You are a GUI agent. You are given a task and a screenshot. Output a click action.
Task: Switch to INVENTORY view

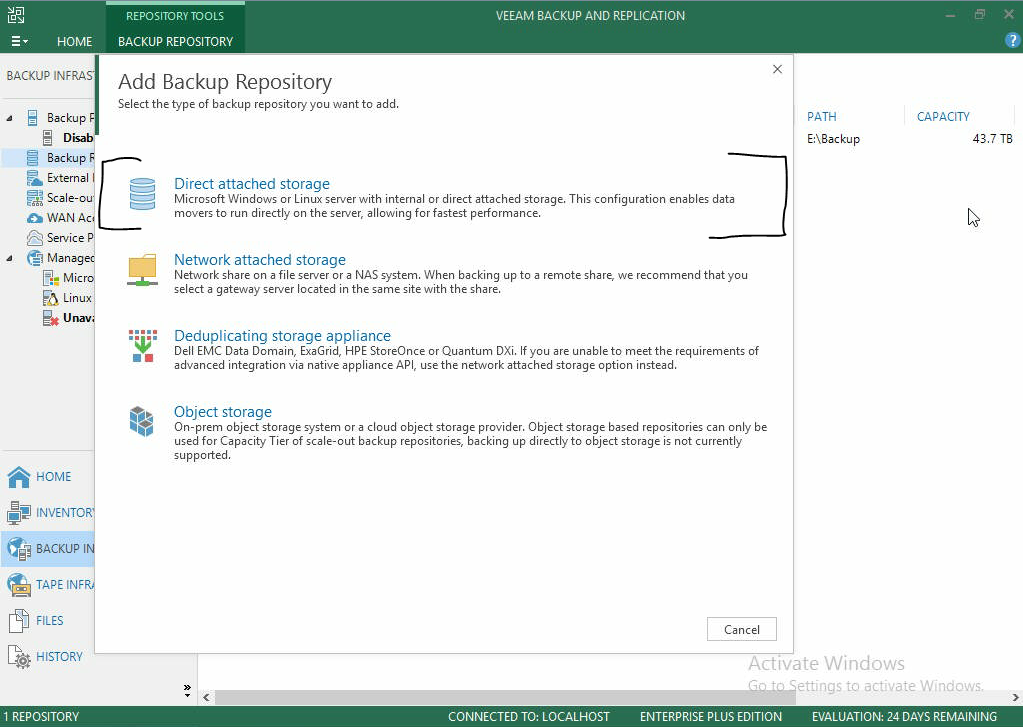(x=49, y=512)
